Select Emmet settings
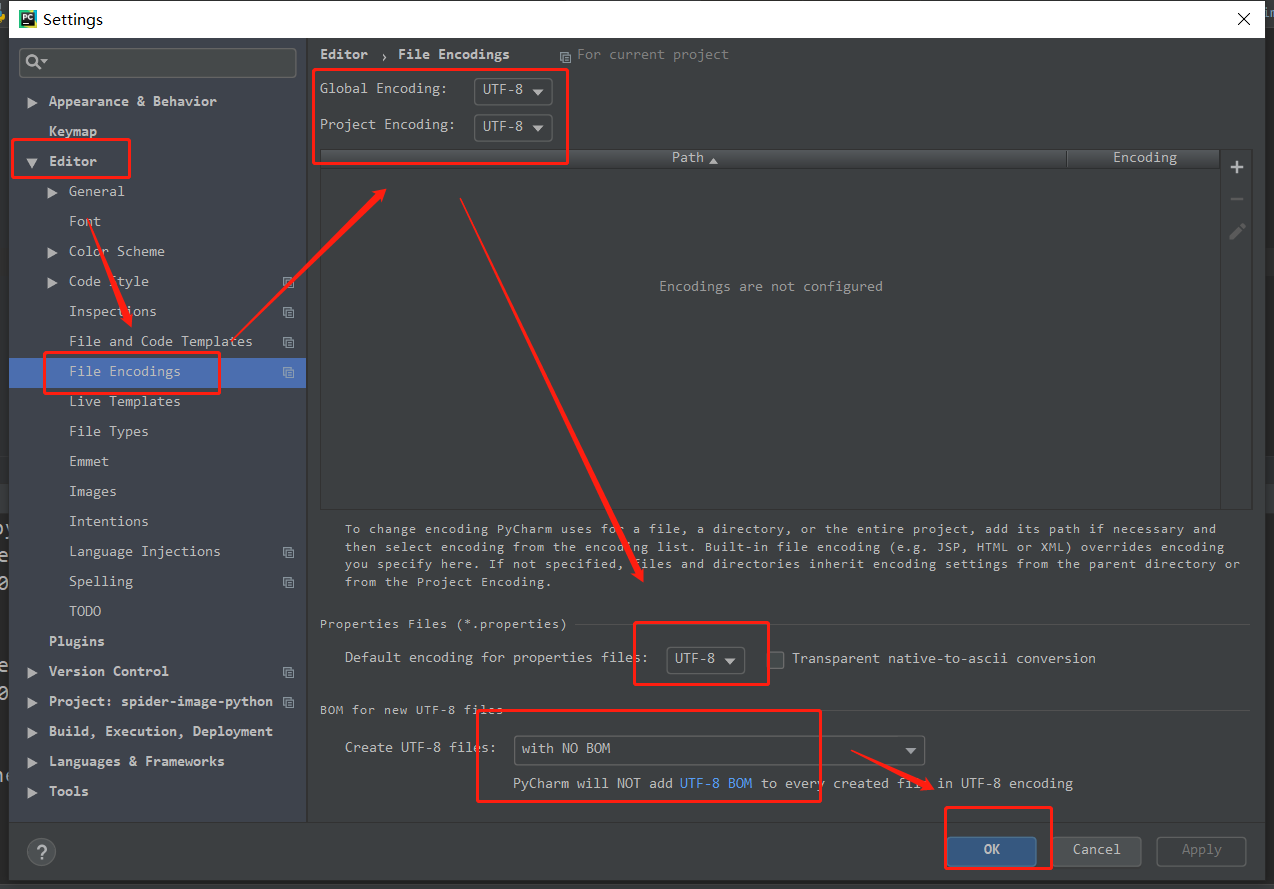 click(x=89, y=461)
